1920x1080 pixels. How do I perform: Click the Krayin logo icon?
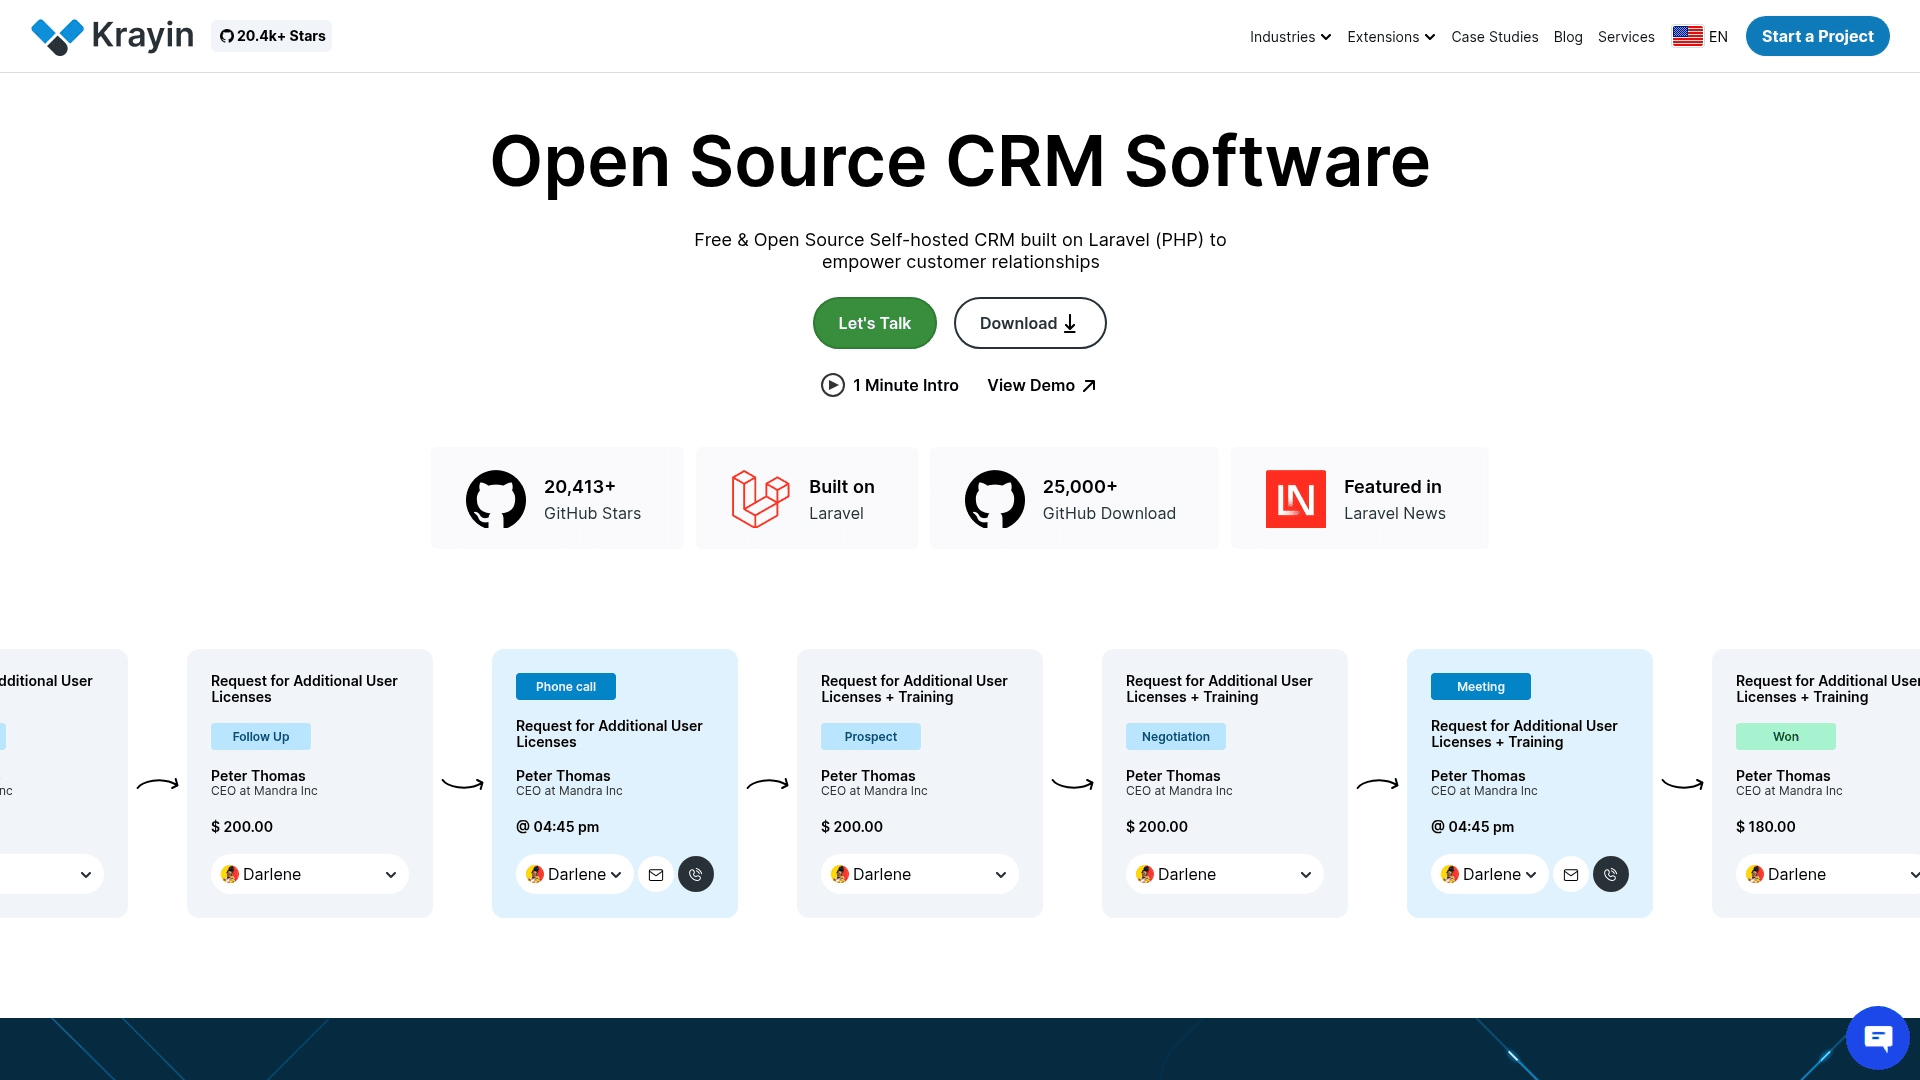pyautogui.click(x=57, y=36)
